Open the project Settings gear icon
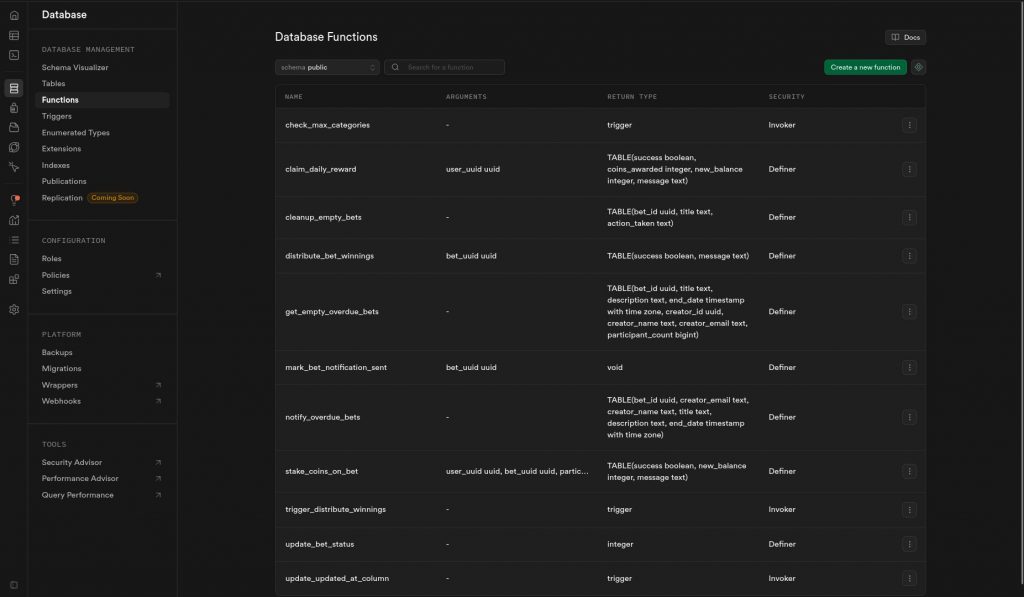1024x597 pixels. [13, 310]
